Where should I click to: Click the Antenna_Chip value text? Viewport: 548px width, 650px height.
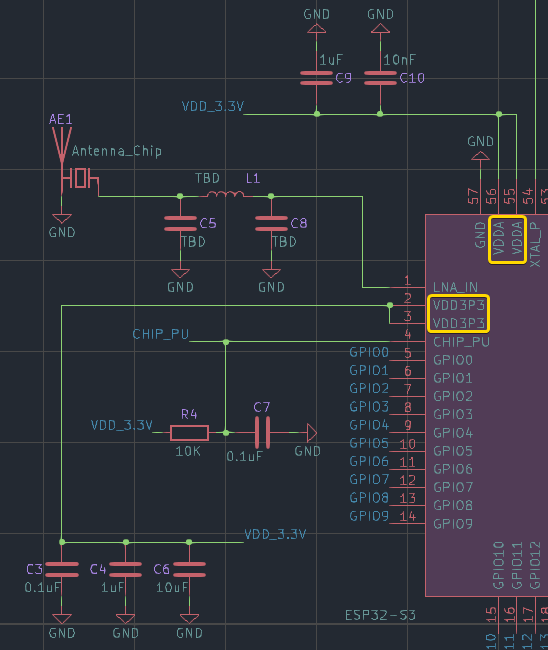[x=116, y=151]
